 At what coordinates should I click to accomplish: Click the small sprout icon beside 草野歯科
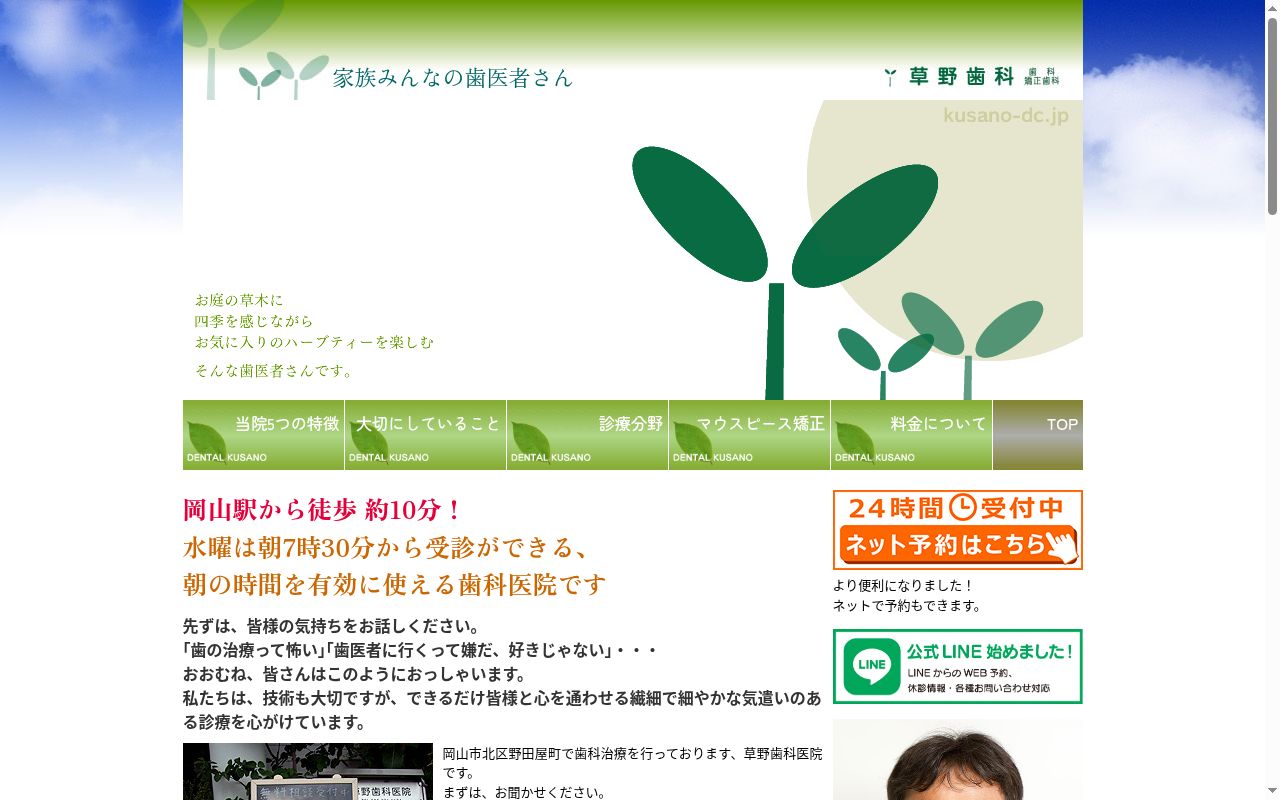click(x=890, y=77)
